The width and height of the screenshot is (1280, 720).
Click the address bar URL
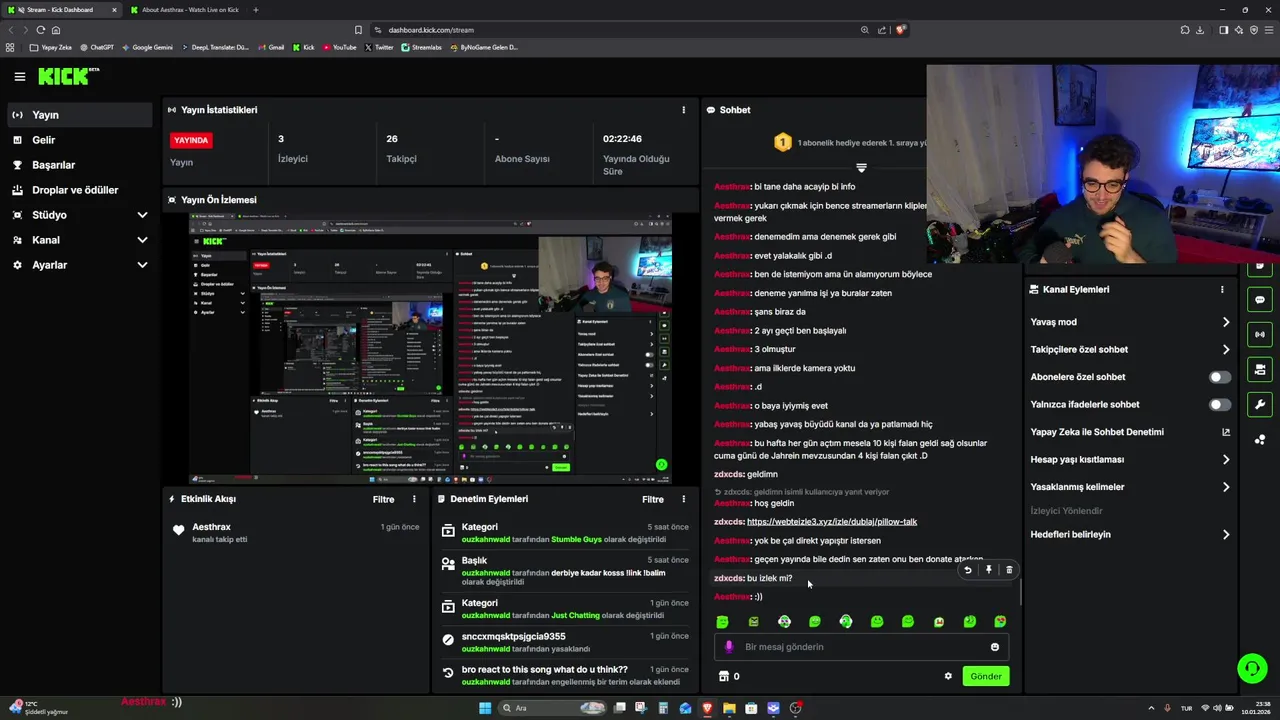431,30
